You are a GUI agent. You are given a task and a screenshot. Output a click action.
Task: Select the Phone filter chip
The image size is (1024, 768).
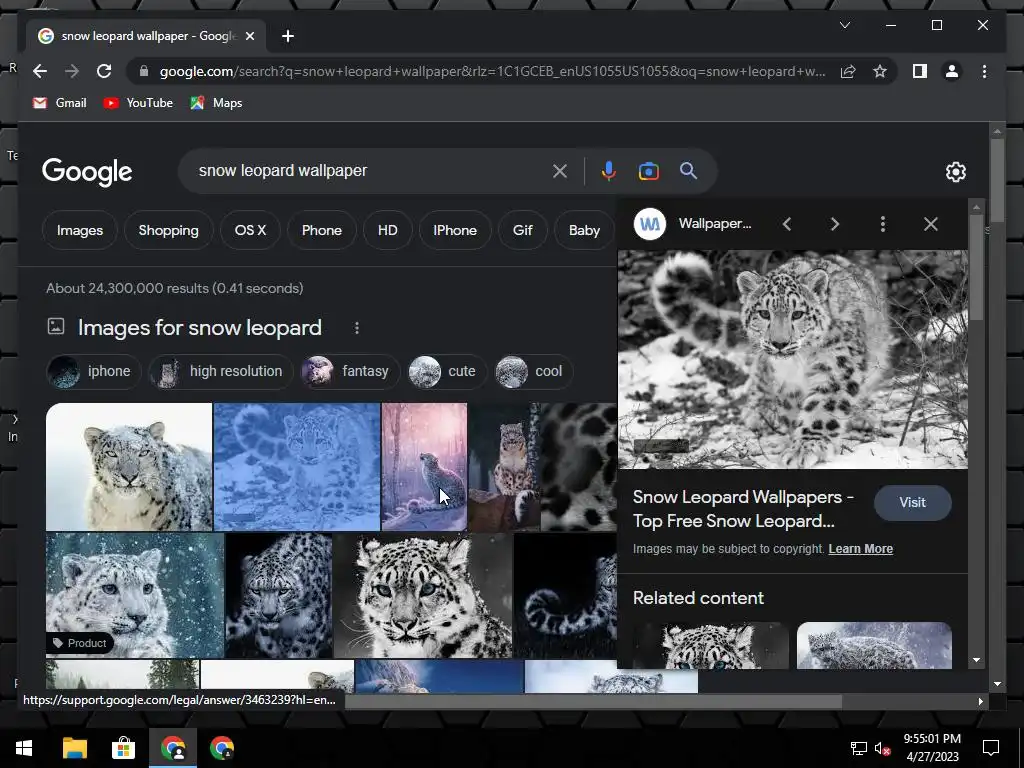(x=321, y=230)
